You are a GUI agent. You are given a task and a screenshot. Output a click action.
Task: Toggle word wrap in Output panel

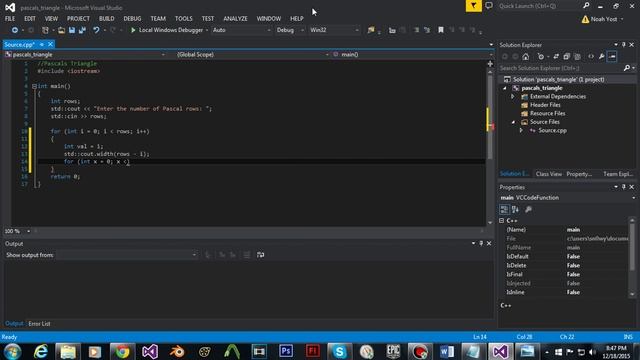260,255
